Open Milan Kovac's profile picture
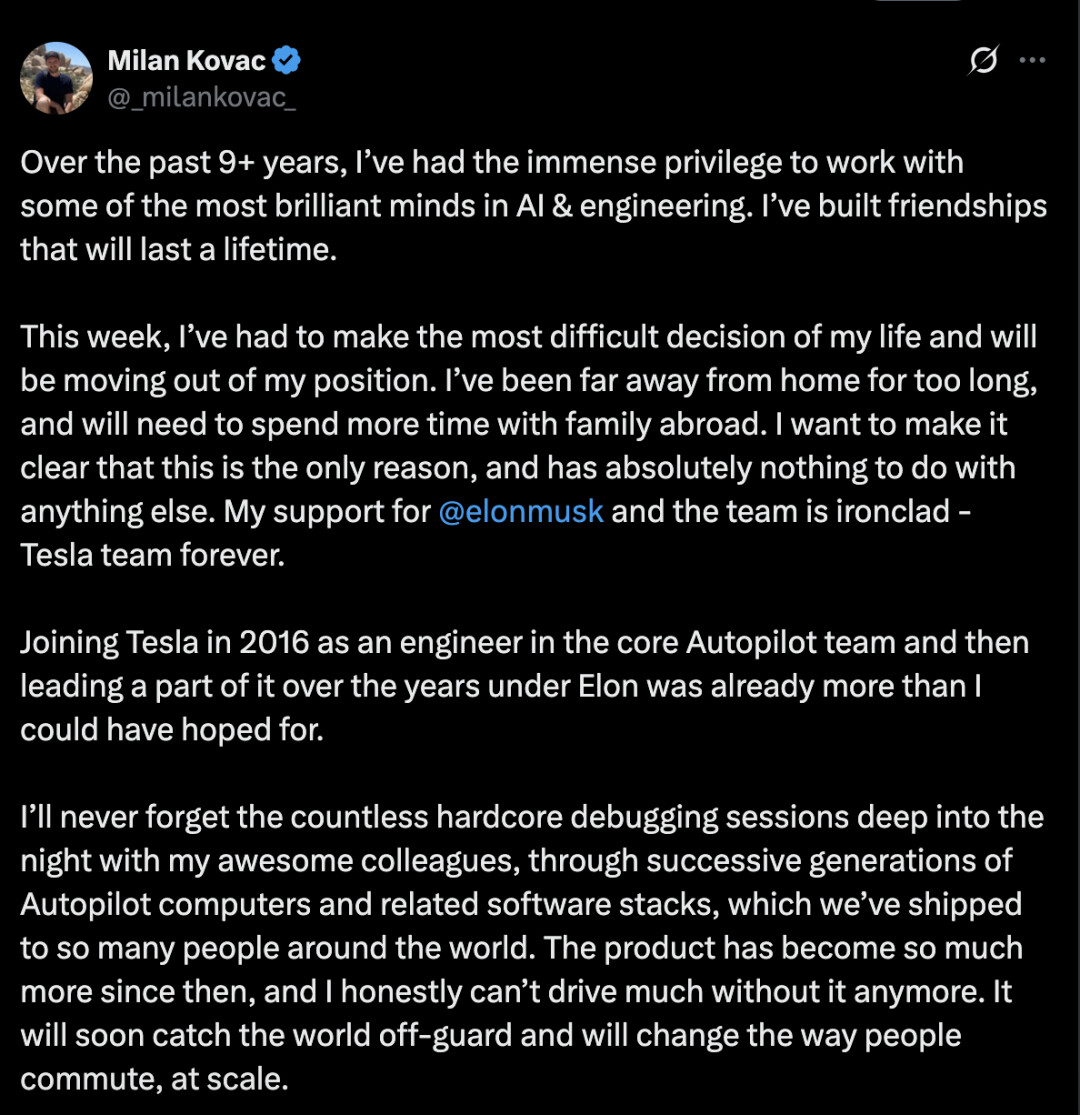 [x=57, y=78]
